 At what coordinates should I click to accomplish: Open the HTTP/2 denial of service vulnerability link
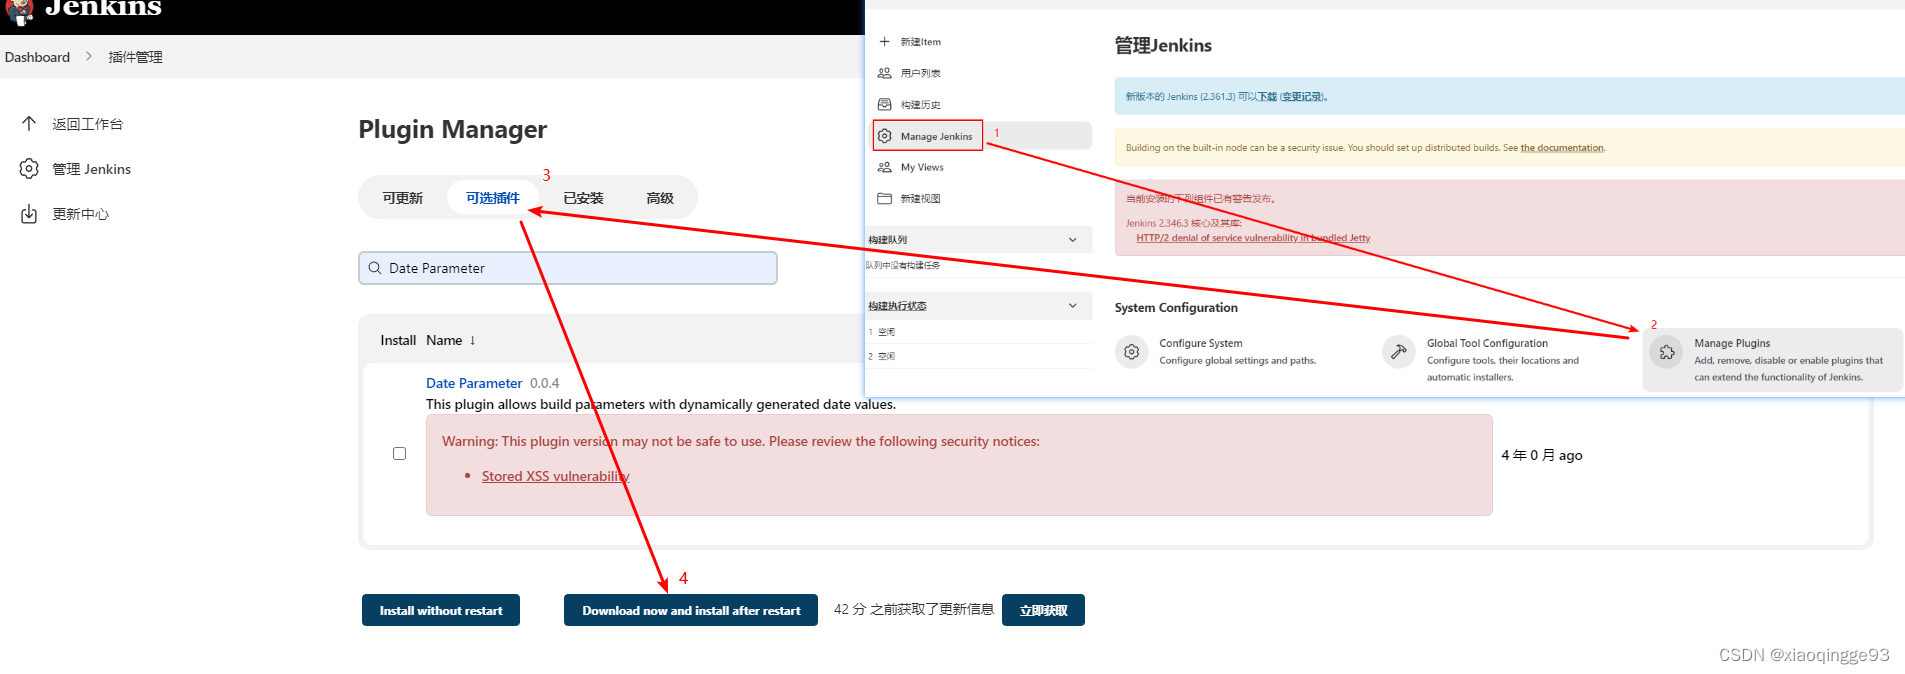1253,238
